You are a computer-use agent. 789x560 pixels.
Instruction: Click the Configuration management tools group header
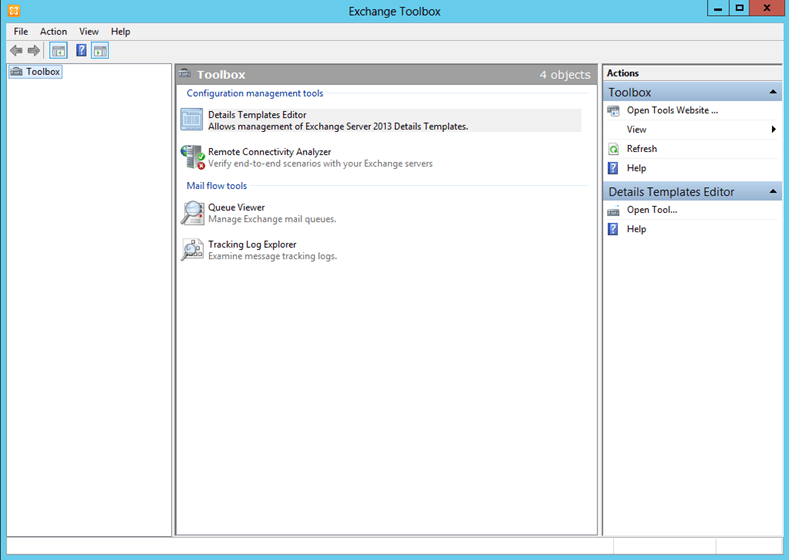click(x=255, y=93)
